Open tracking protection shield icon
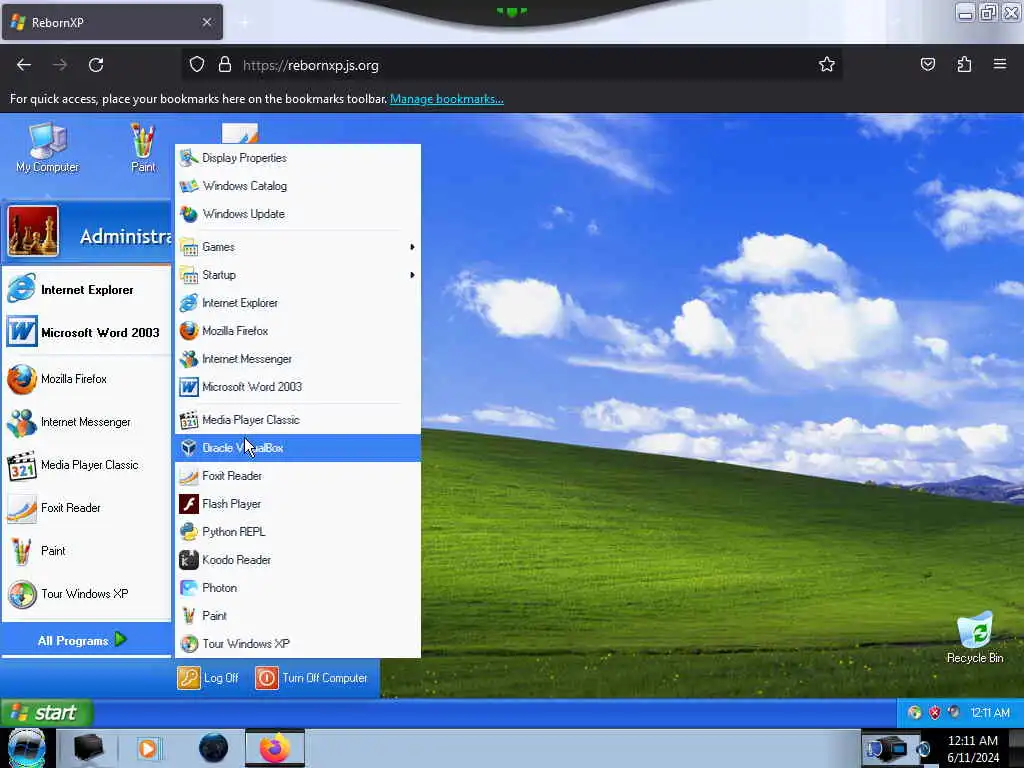 coord(197,64)
